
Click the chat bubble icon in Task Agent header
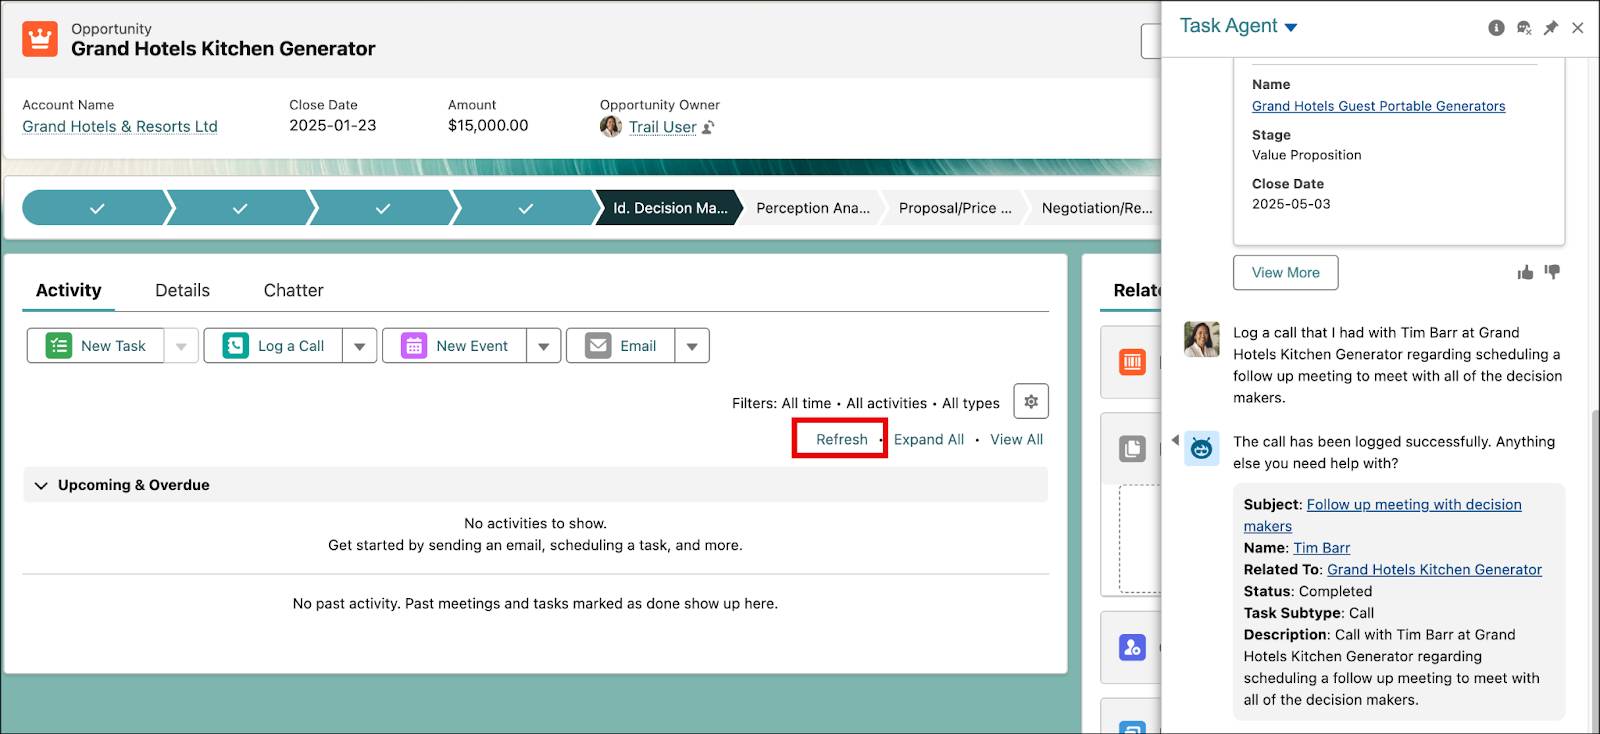click(x=1524, y=28)
